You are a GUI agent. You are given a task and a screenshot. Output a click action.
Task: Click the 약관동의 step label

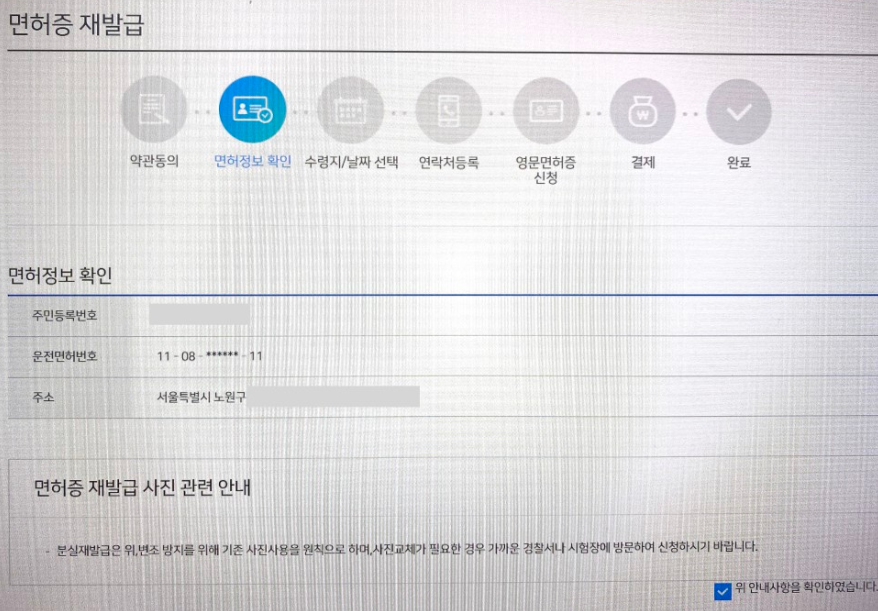pyautogui.click(x=154, y=162)
